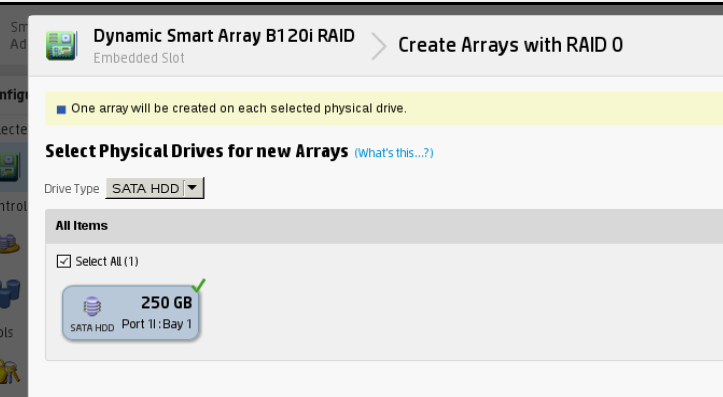Toggle the Select All (1) checkbox
The image size is (723, 397).
click(x=64, y=261)
